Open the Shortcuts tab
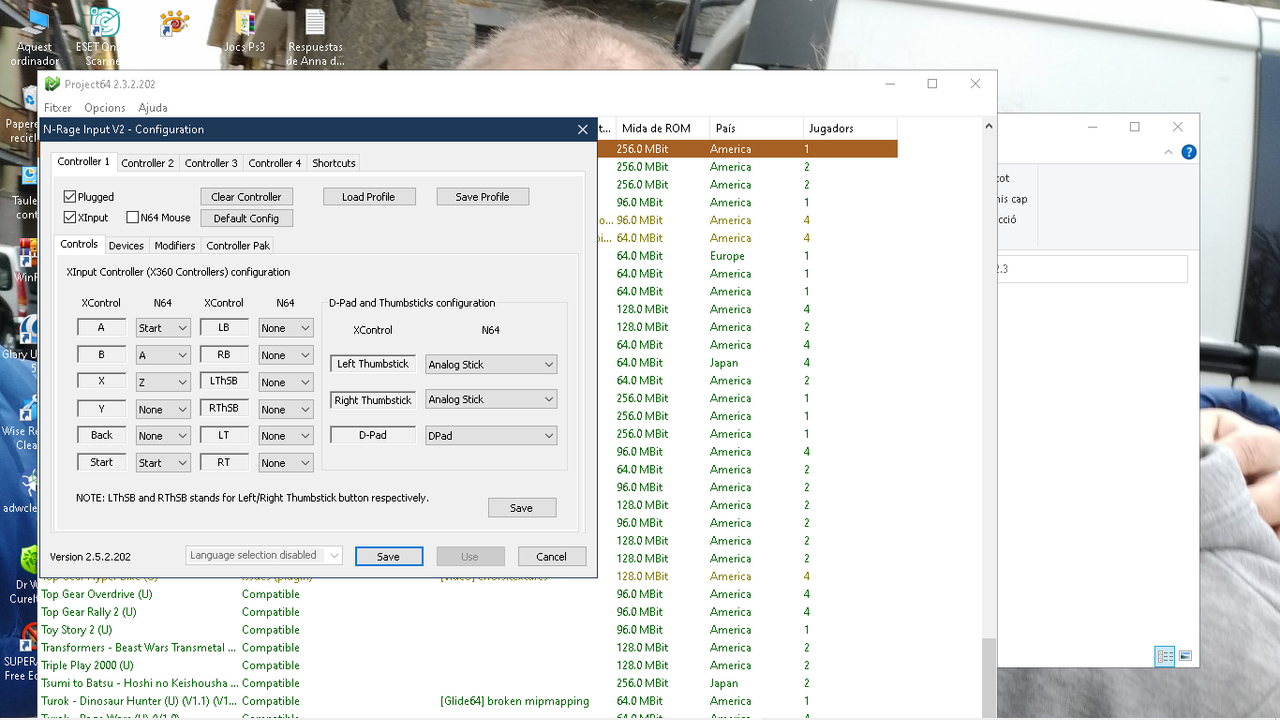 tap(334, 163)
